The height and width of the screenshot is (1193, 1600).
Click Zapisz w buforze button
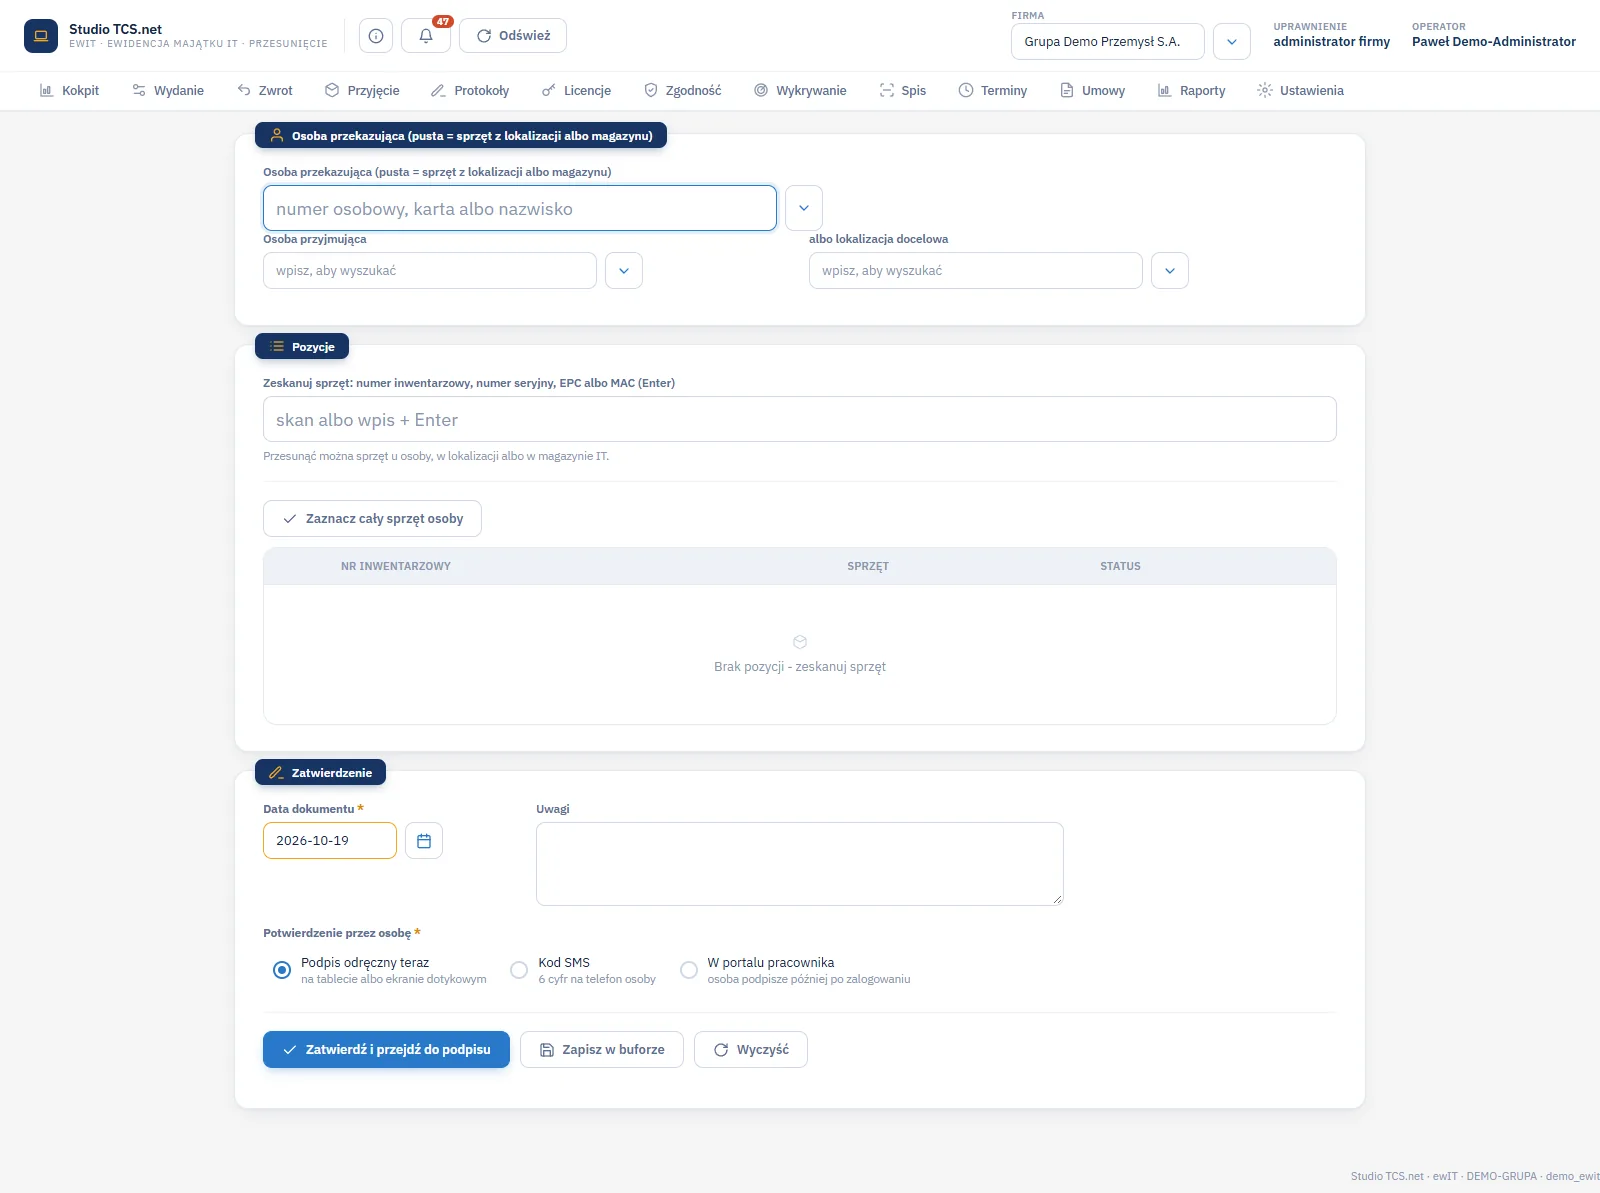[x=602, y=1050]
